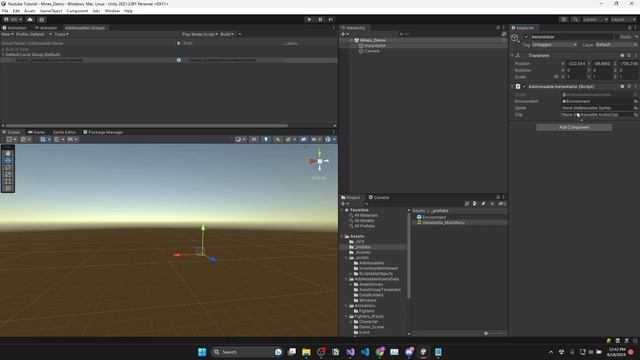Expand the Built In Data group
The height and width of the screenshot is (360, 640).
[3, 49]
